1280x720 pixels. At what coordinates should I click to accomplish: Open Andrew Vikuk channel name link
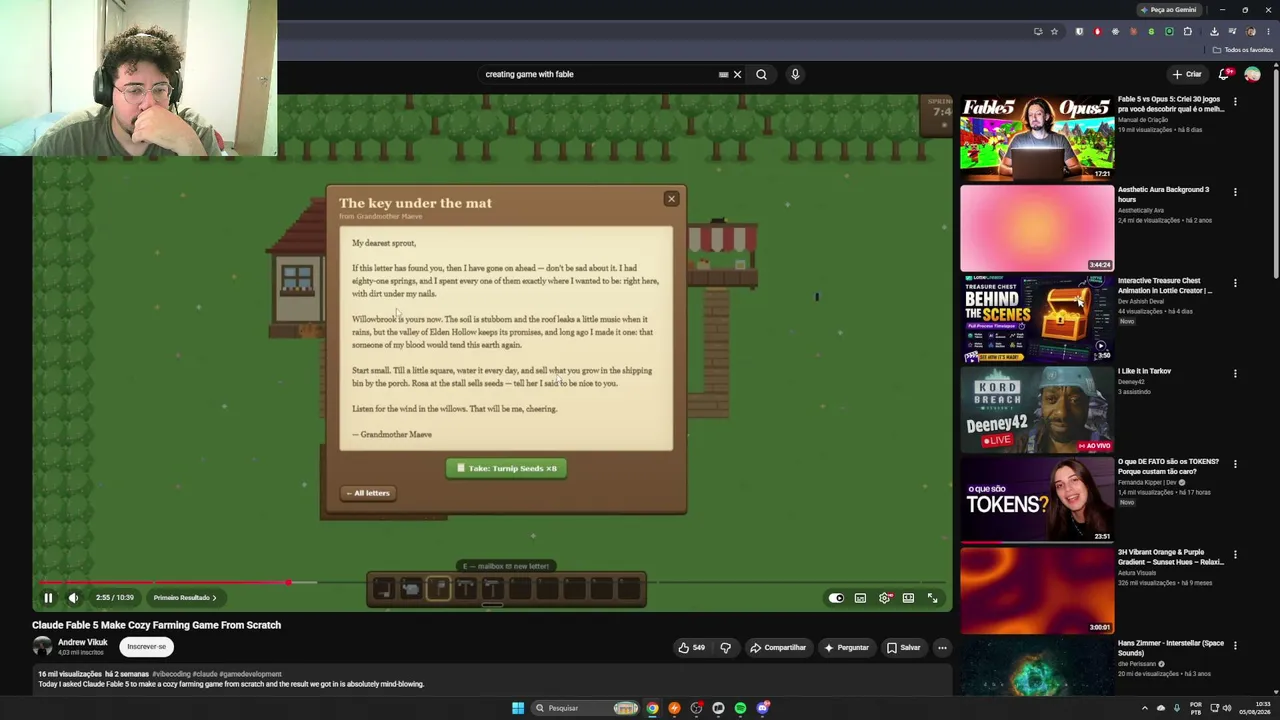click(x=82, y=643)
